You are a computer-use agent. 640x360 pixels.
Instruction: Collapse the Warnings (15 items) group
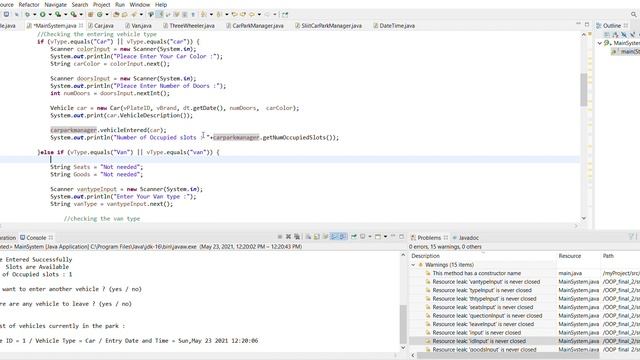pyautogui.click(x=413, y=265)
